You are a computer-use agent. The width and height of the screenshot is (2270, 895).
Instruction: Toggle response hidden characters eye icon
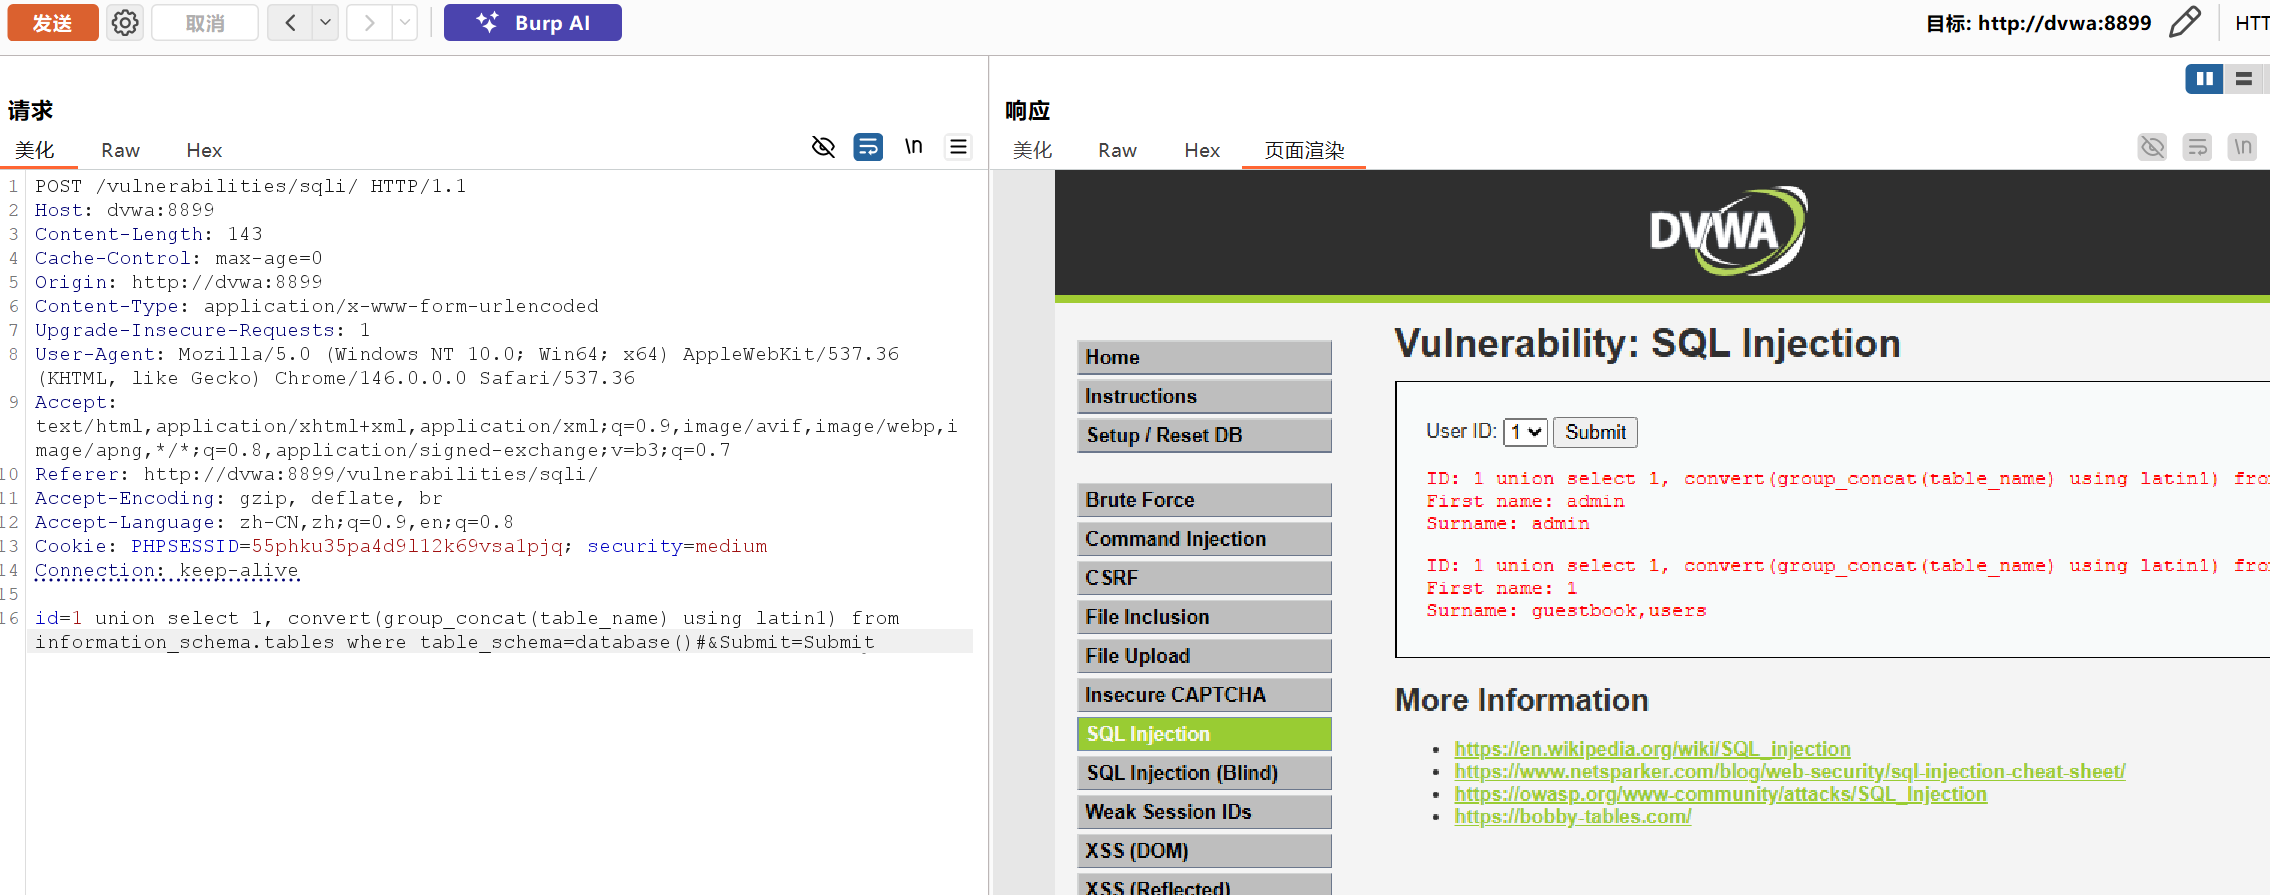(2152, 147)
